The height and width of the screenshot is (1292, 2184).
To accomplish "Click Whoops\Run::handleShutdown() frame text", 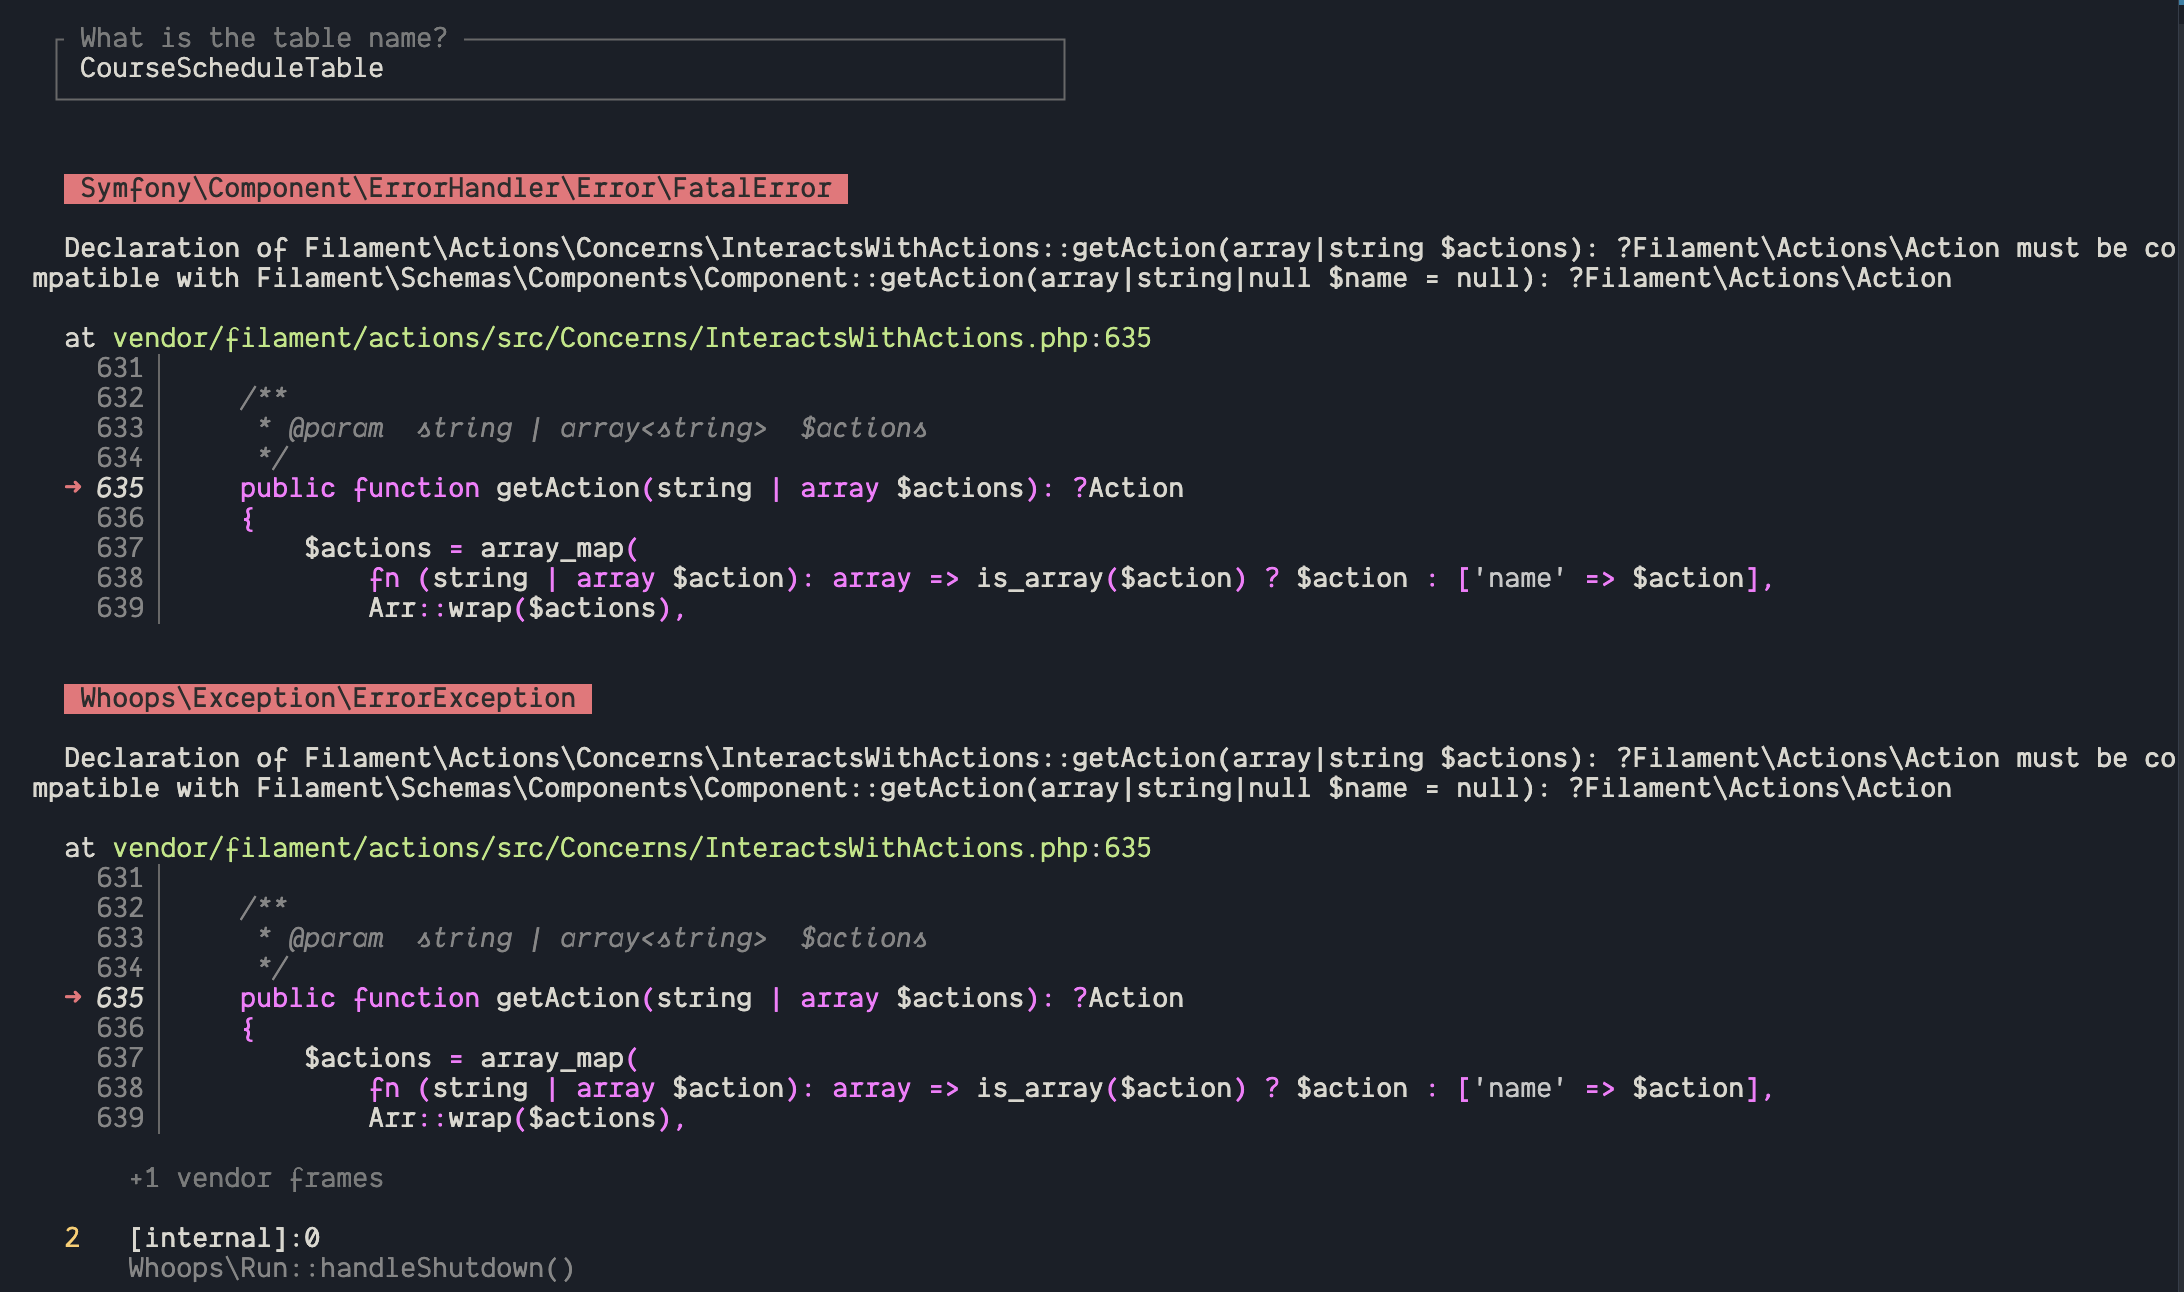I will click(x=351, y=1269).
